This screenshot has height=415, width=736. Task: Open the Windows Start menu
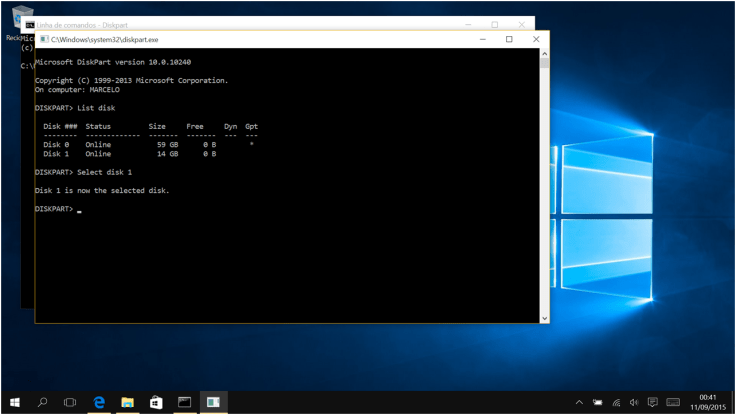[14, 402]
